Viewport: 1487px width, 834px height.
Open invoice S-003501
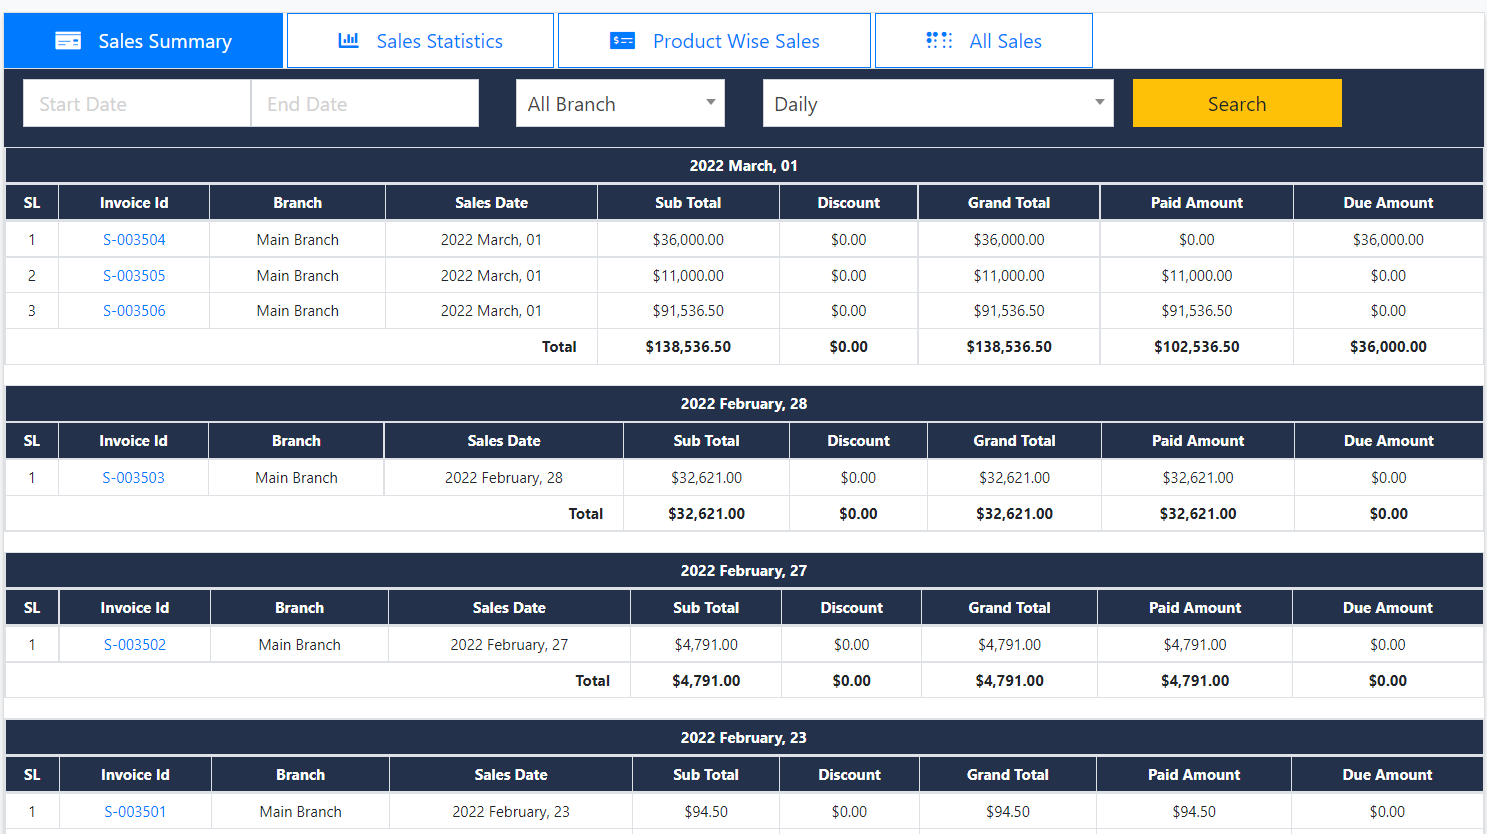[133, 811]
